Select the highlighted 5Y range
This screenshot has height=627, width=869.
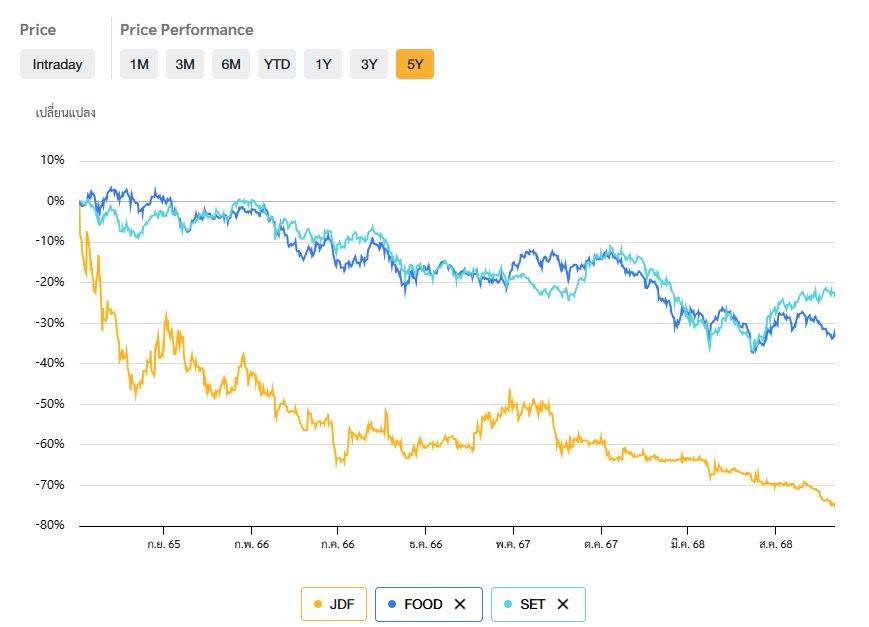point(415,64)
